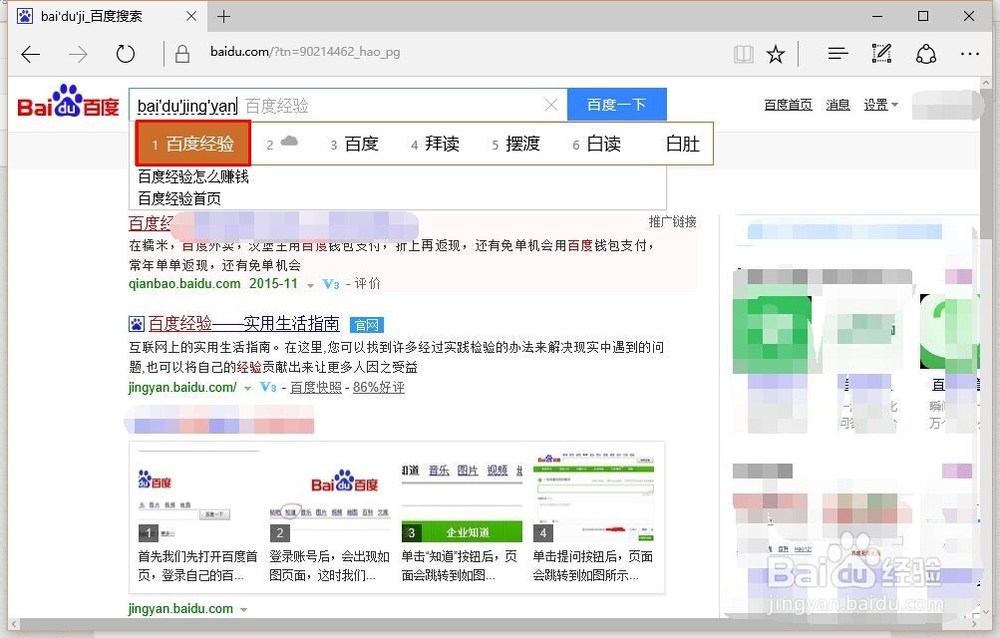The image size is (1000, 638).
Task: Reload the page with refresh icon
Action: (x=125, y=54)
